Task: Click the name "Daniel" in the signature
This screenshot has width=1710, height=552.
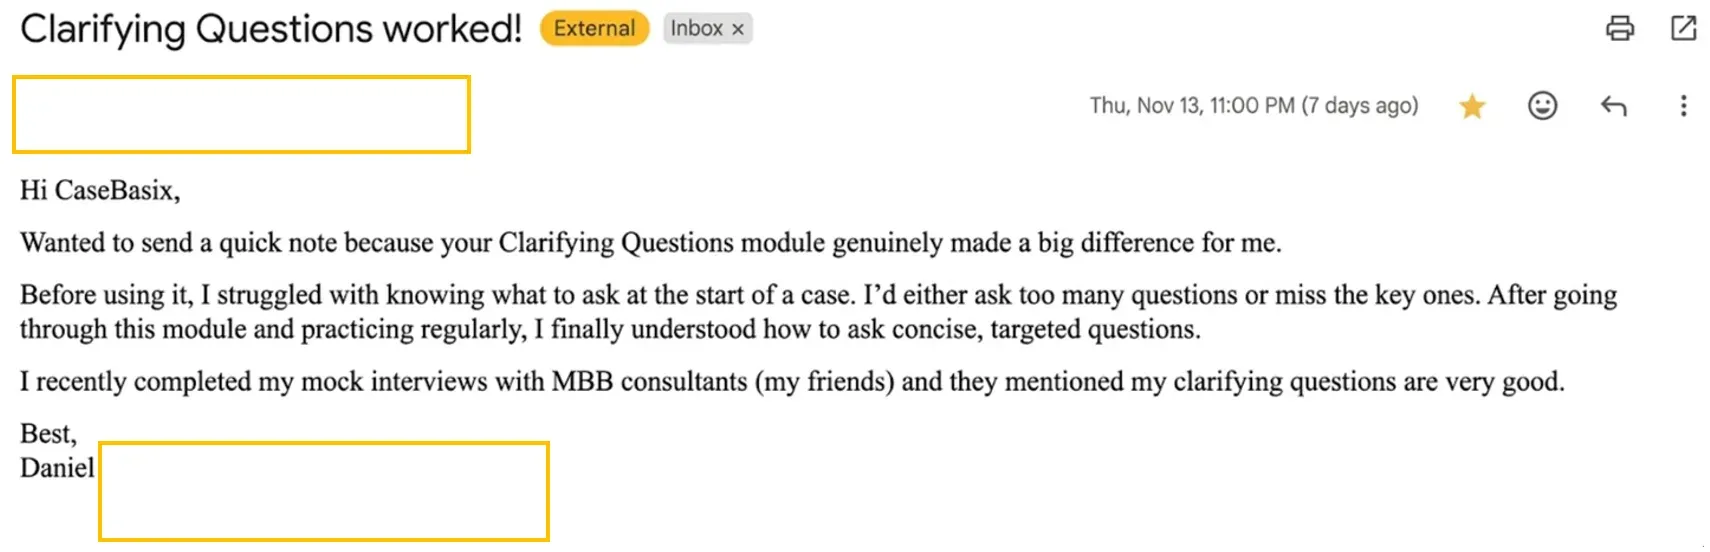Action: [57, 468]
